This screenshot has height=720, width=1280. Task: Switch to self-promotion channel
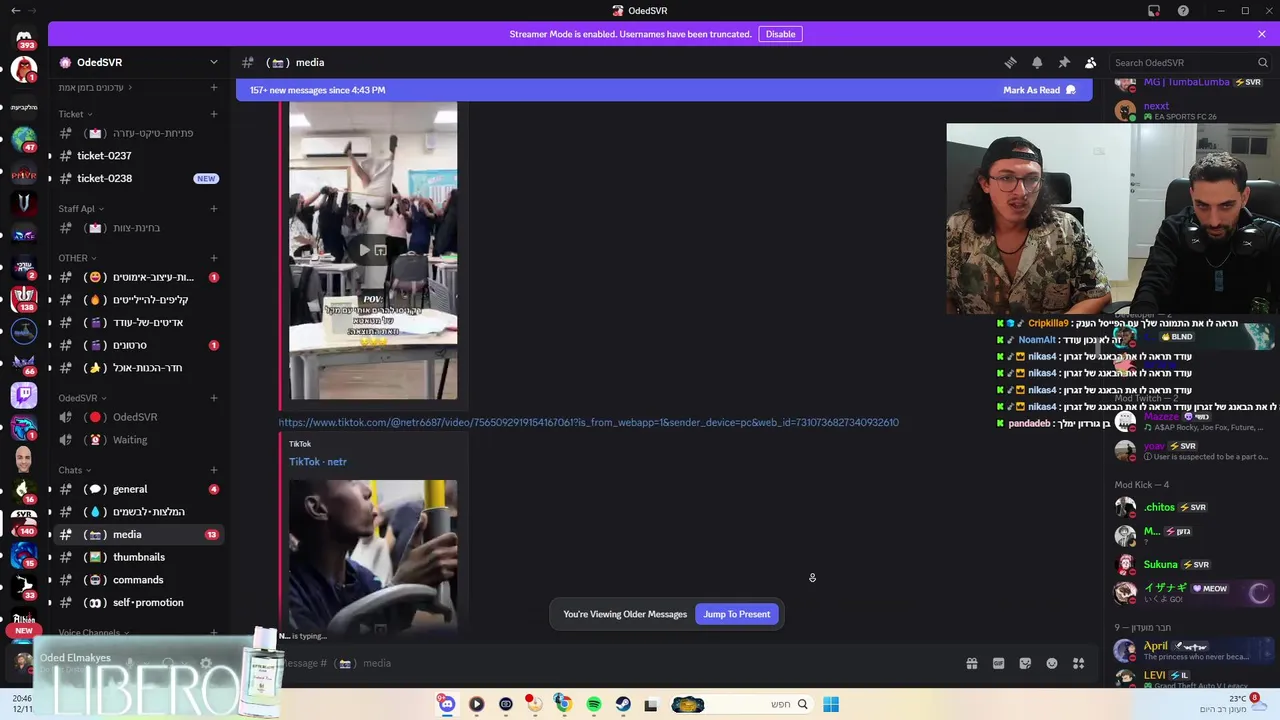[138, 602]
